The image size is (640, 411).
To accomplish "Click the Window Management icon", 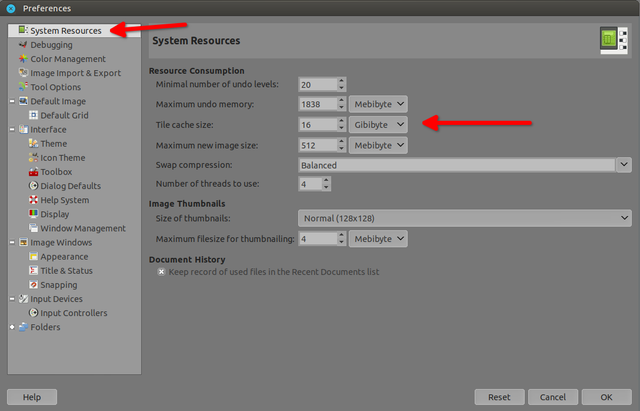I will click(33, 228).
